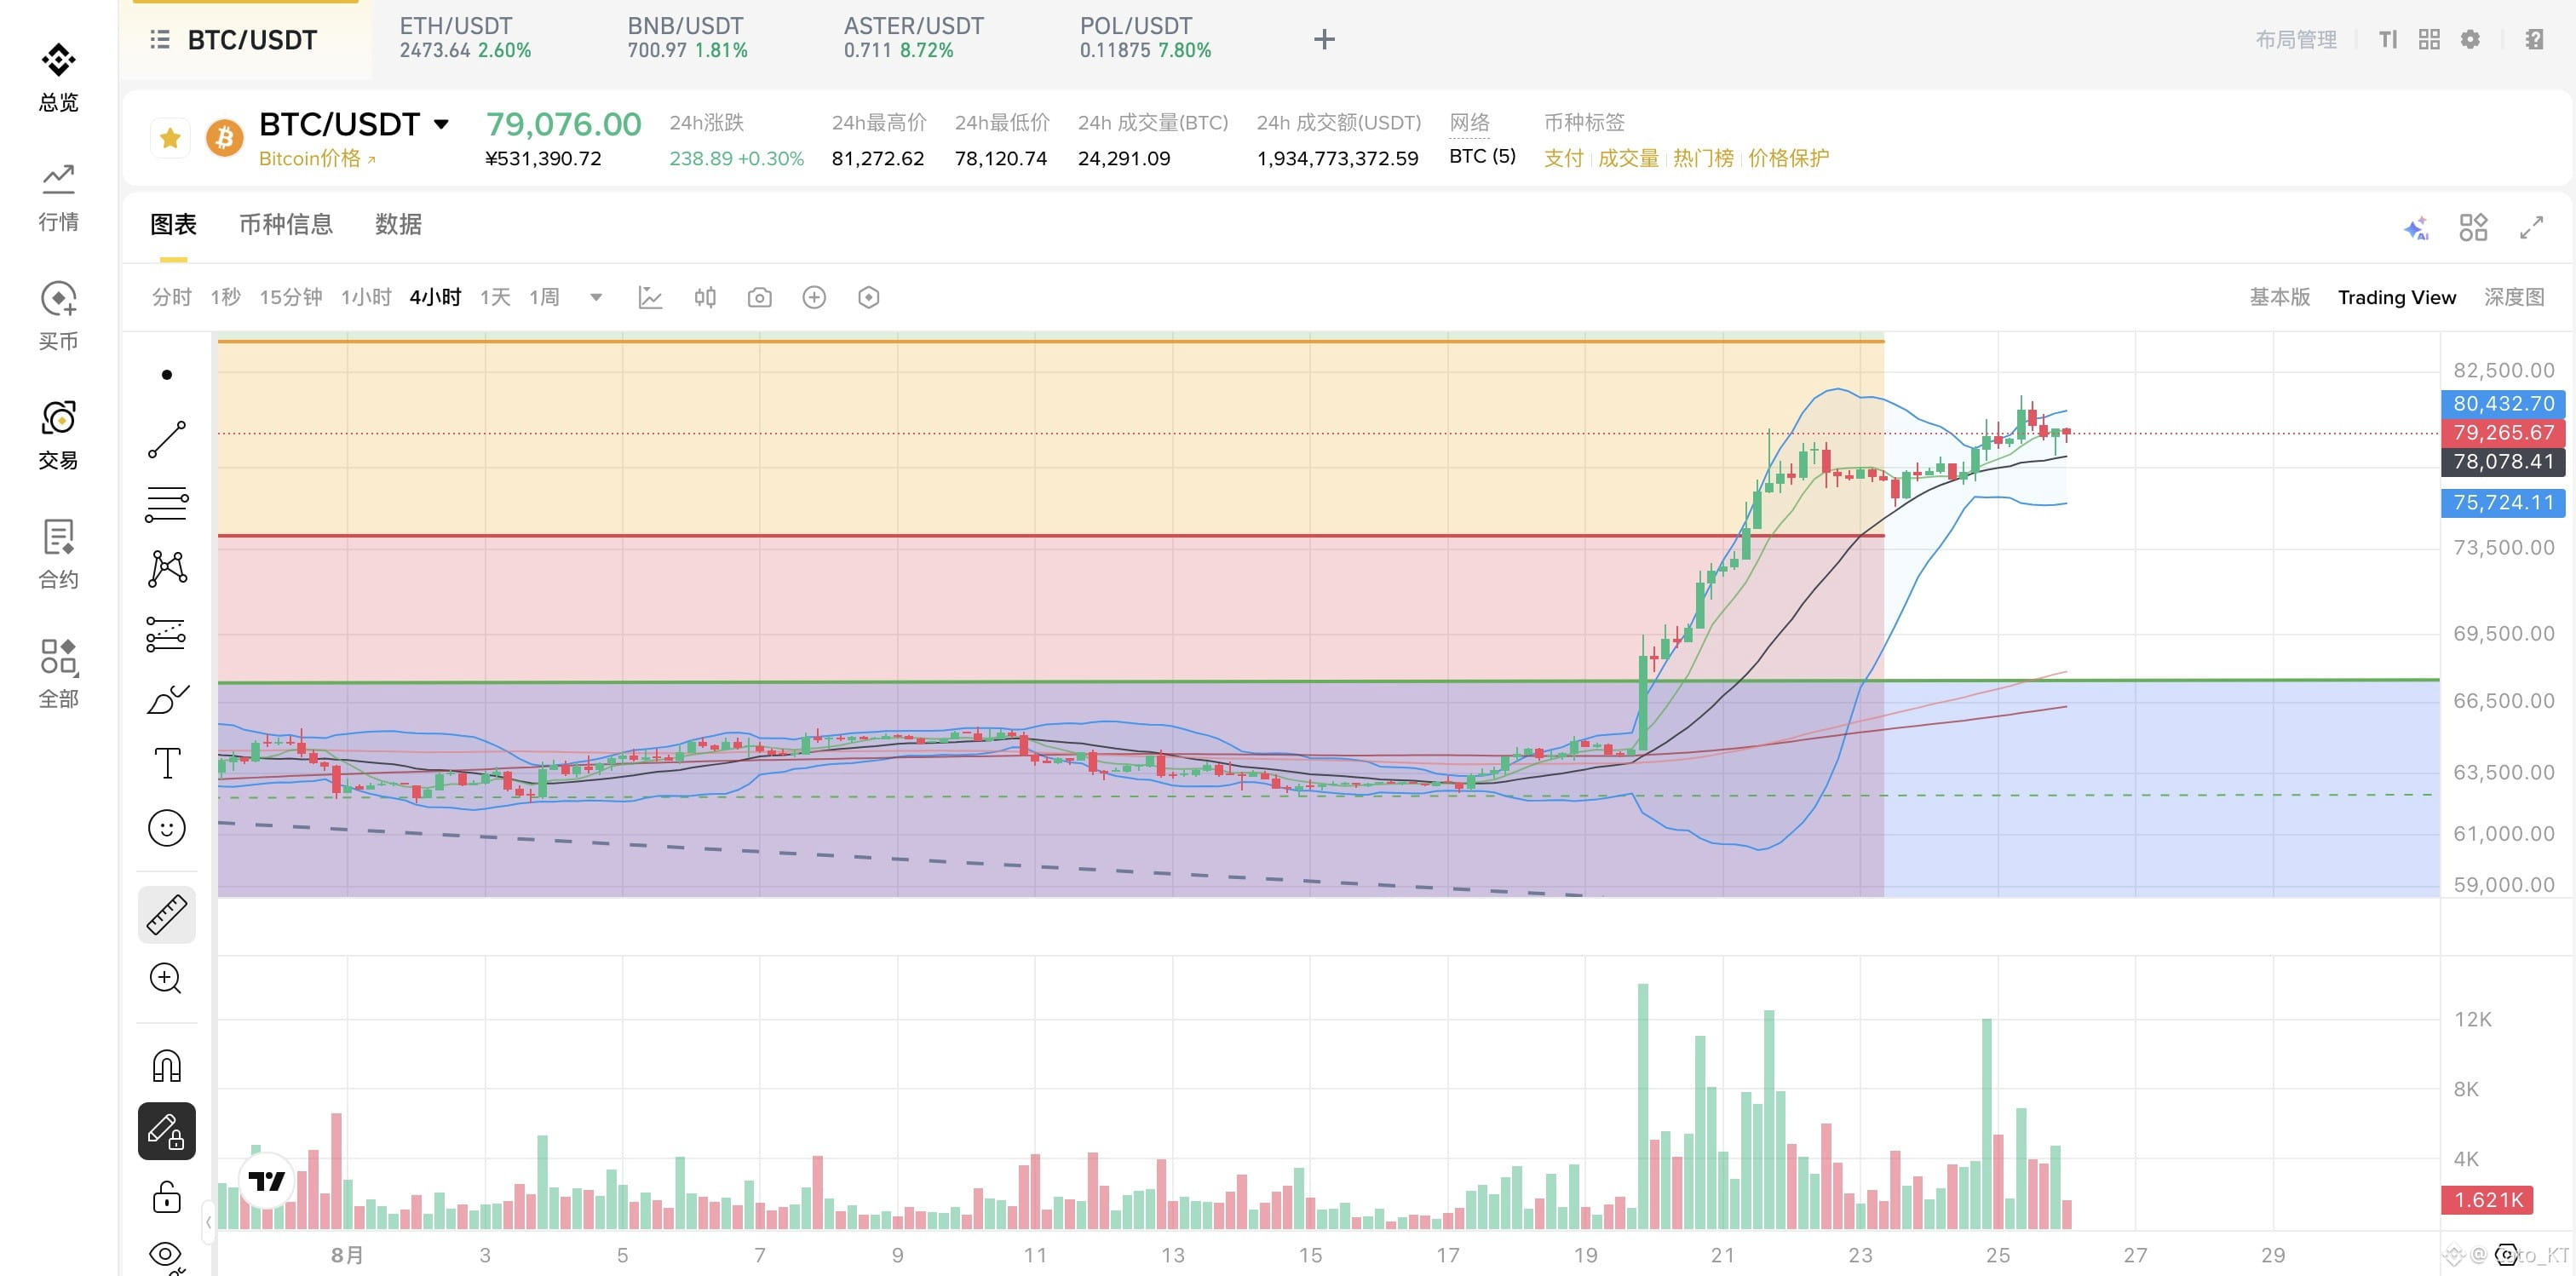Select the forecast position tool

point(166,633)
